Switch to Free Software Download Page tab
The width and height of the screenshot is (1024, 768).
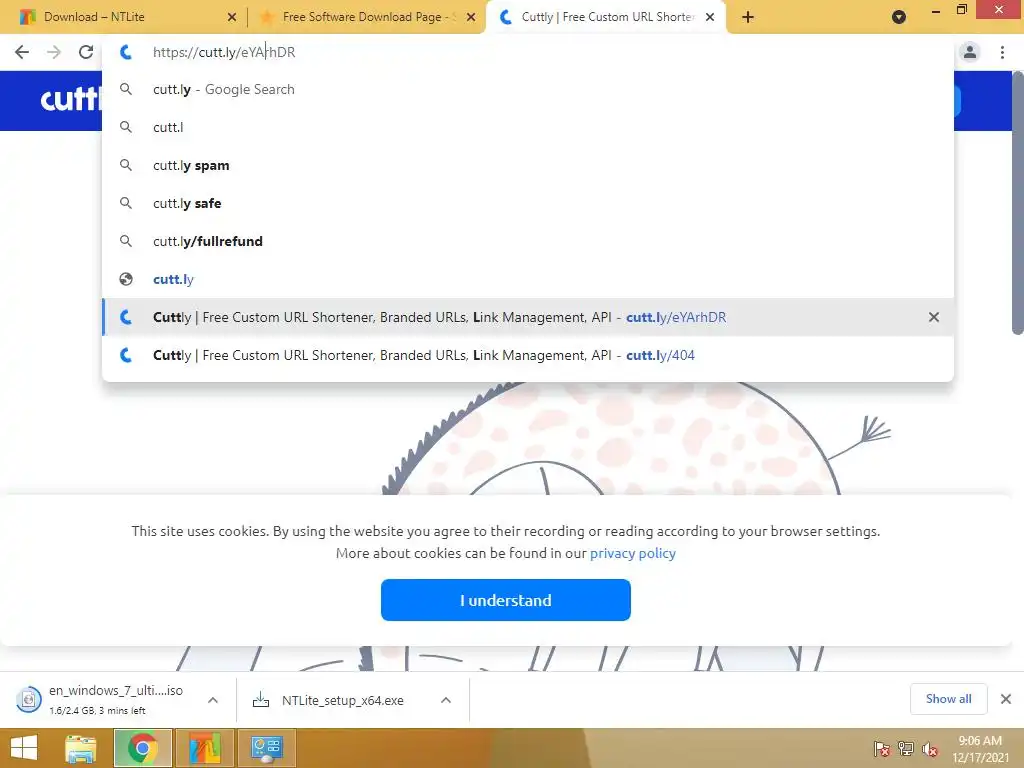369,17
